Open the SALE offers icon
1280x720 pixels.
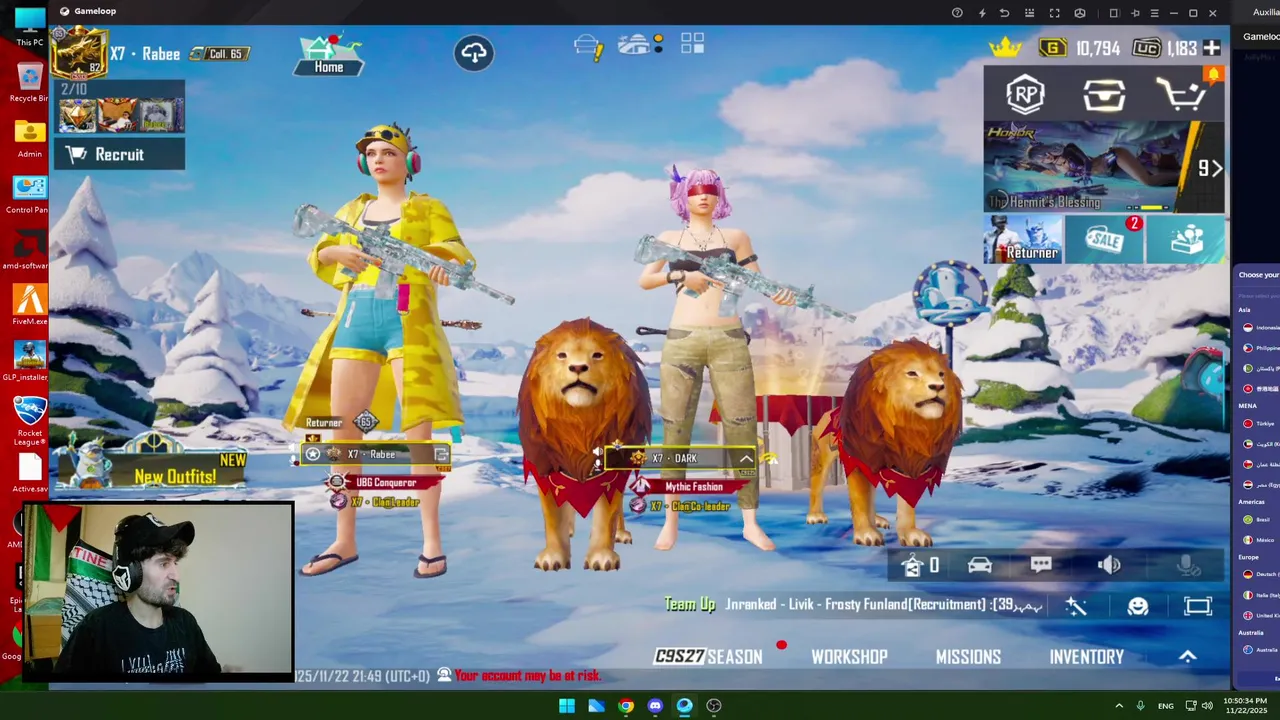point(1104,240)
